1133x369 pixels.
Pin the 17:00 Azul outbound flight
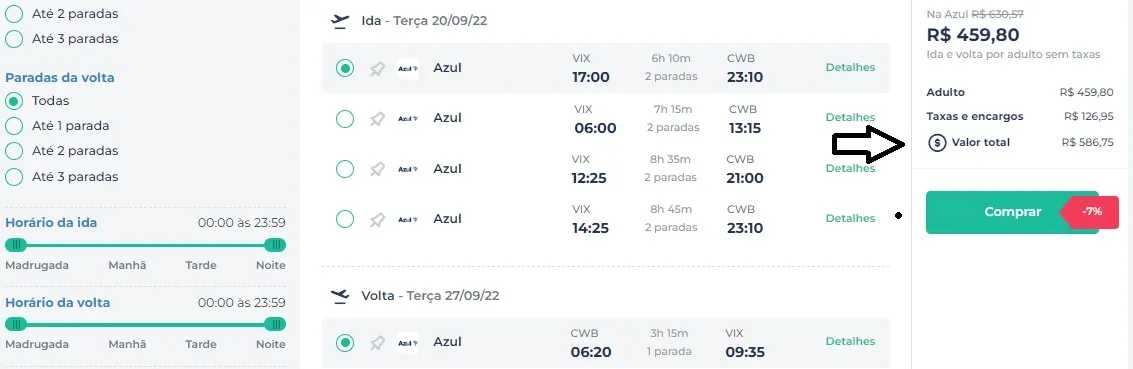tap(377, 69)
